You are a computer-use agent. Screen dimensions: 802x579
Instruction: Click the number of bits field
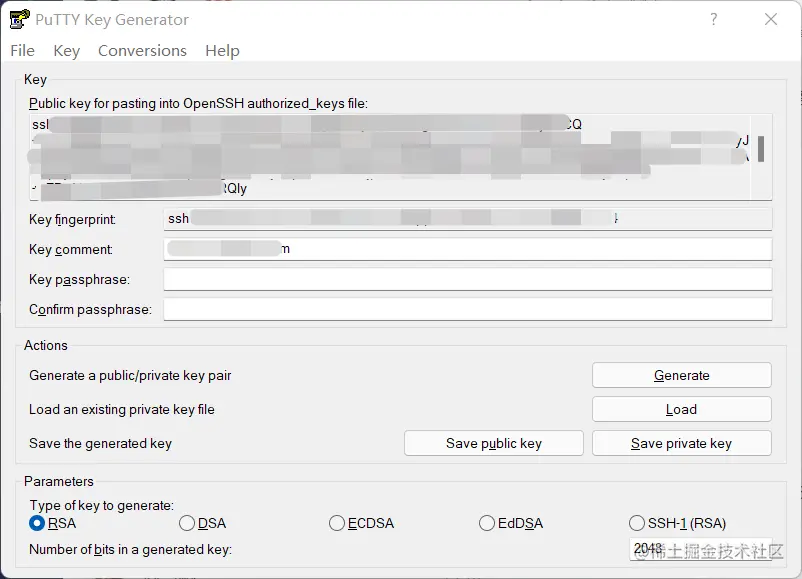point(700,549)
